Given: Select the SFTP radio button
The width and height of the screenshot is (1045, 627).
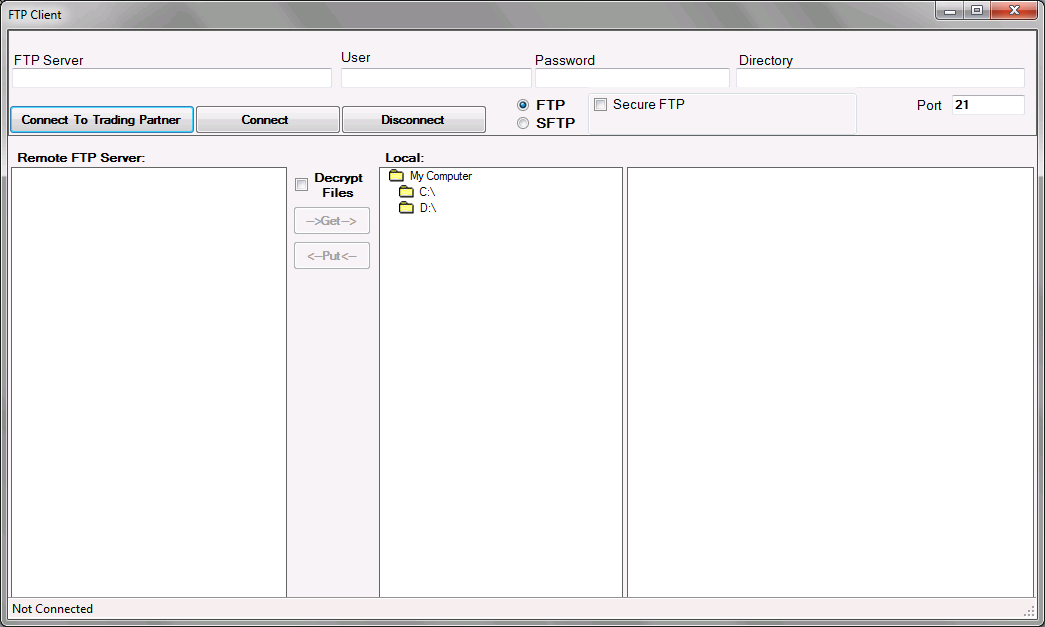Looking at the screenshot, I should 522,123.
